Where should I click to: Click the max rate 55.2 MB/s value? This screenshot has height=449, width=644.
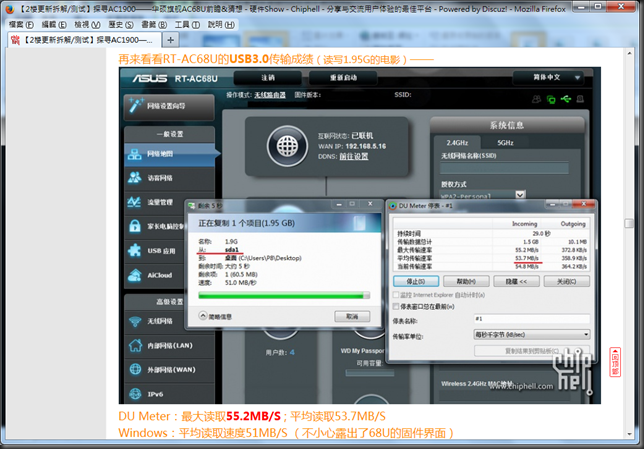coord(527,250)
